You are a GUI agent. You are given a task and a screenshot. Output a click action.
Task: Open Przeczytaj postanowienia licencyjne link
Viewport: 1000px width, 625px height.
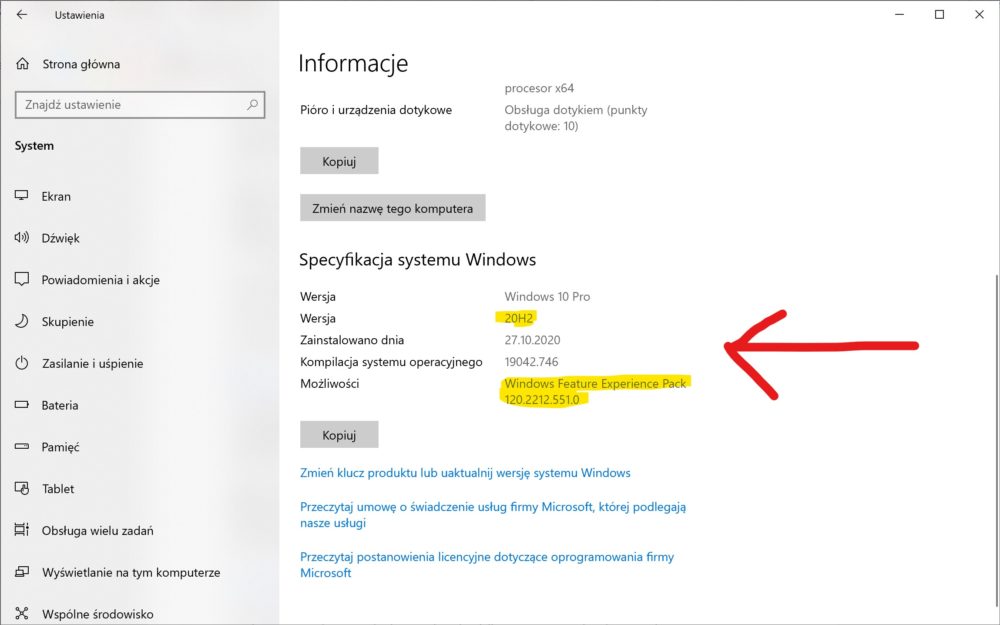(x=487, y=564)
